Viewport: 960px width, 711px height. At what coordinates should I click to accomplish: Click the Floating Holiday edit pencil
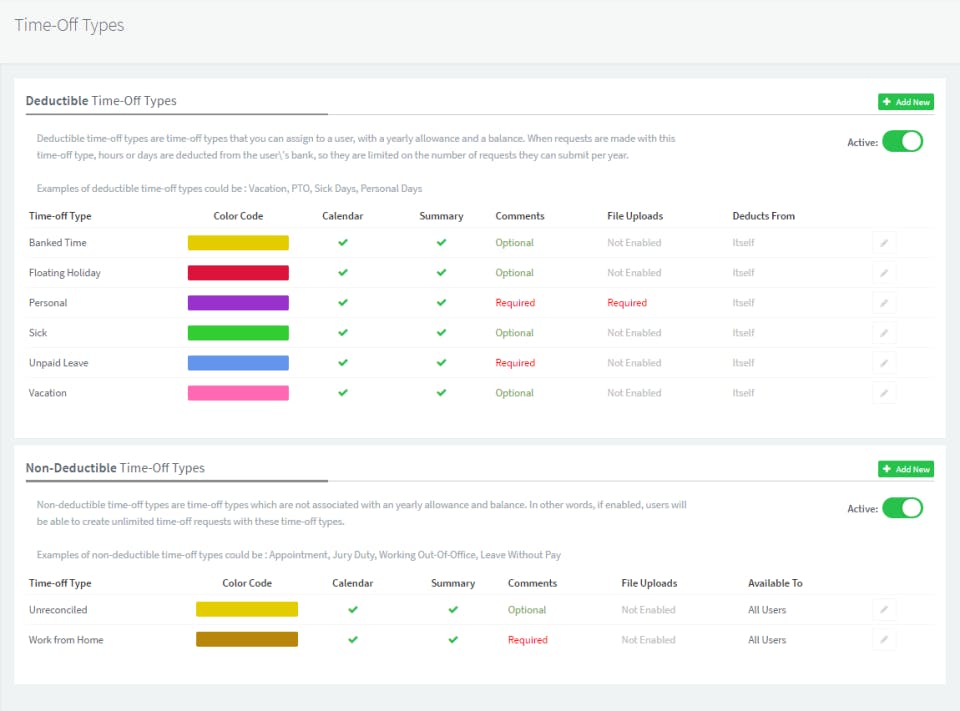(884, 273)
